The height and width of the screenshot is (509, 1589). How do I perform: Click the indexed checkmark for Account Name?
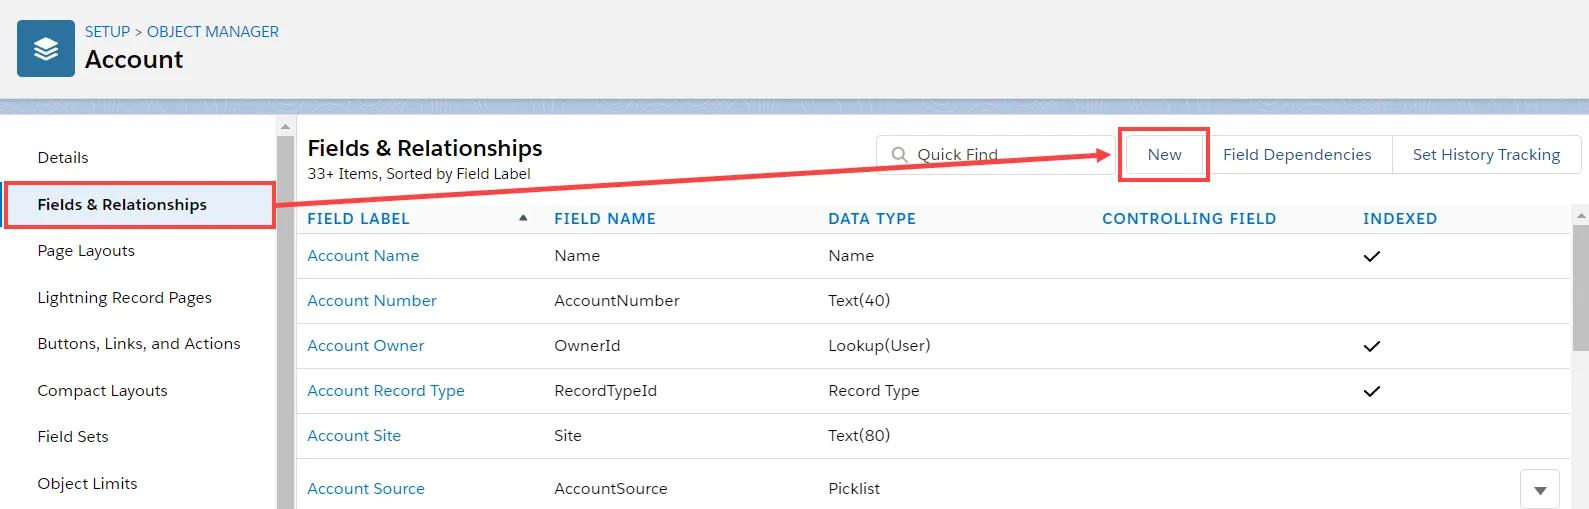point(1372,256)
